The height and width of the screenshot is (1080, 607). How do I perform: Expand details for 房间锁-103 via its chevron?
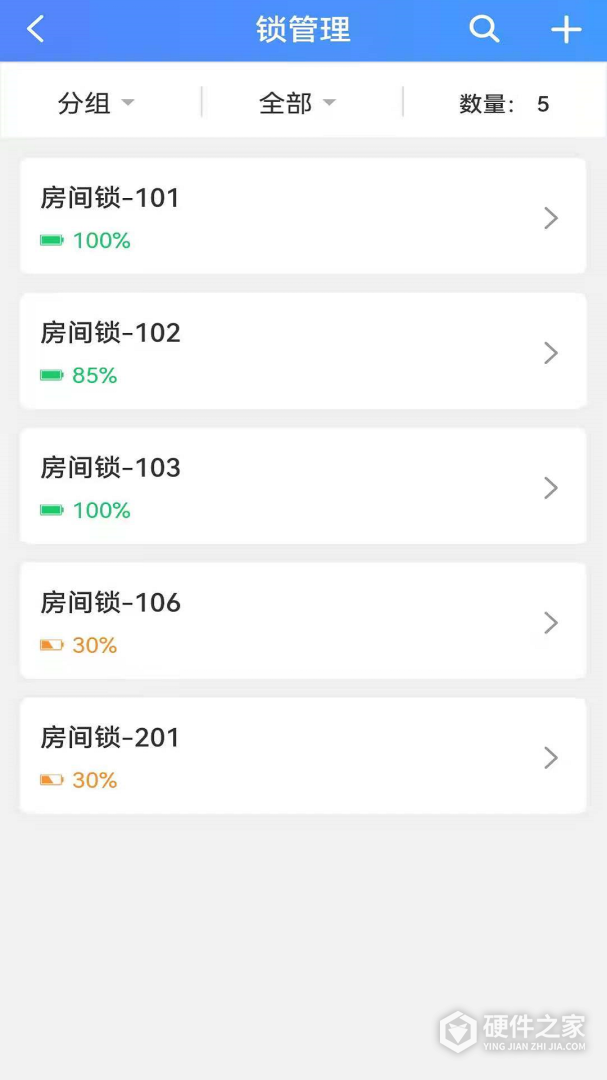point(551,487)
